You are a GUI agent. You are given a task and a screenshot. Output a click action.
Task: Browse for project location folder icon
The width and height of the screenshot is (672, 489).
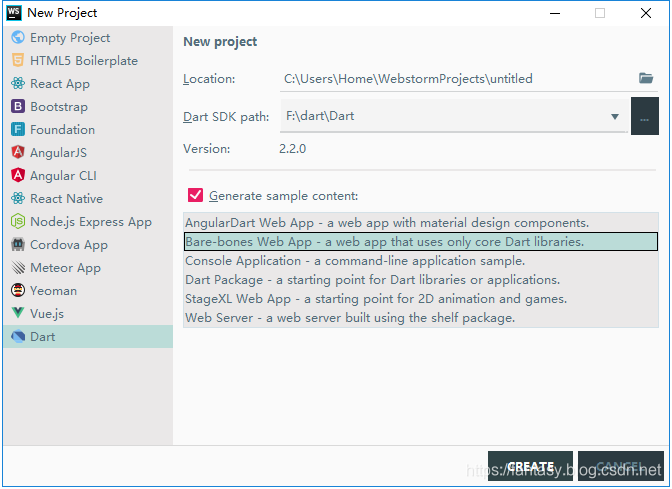point(646,78)
